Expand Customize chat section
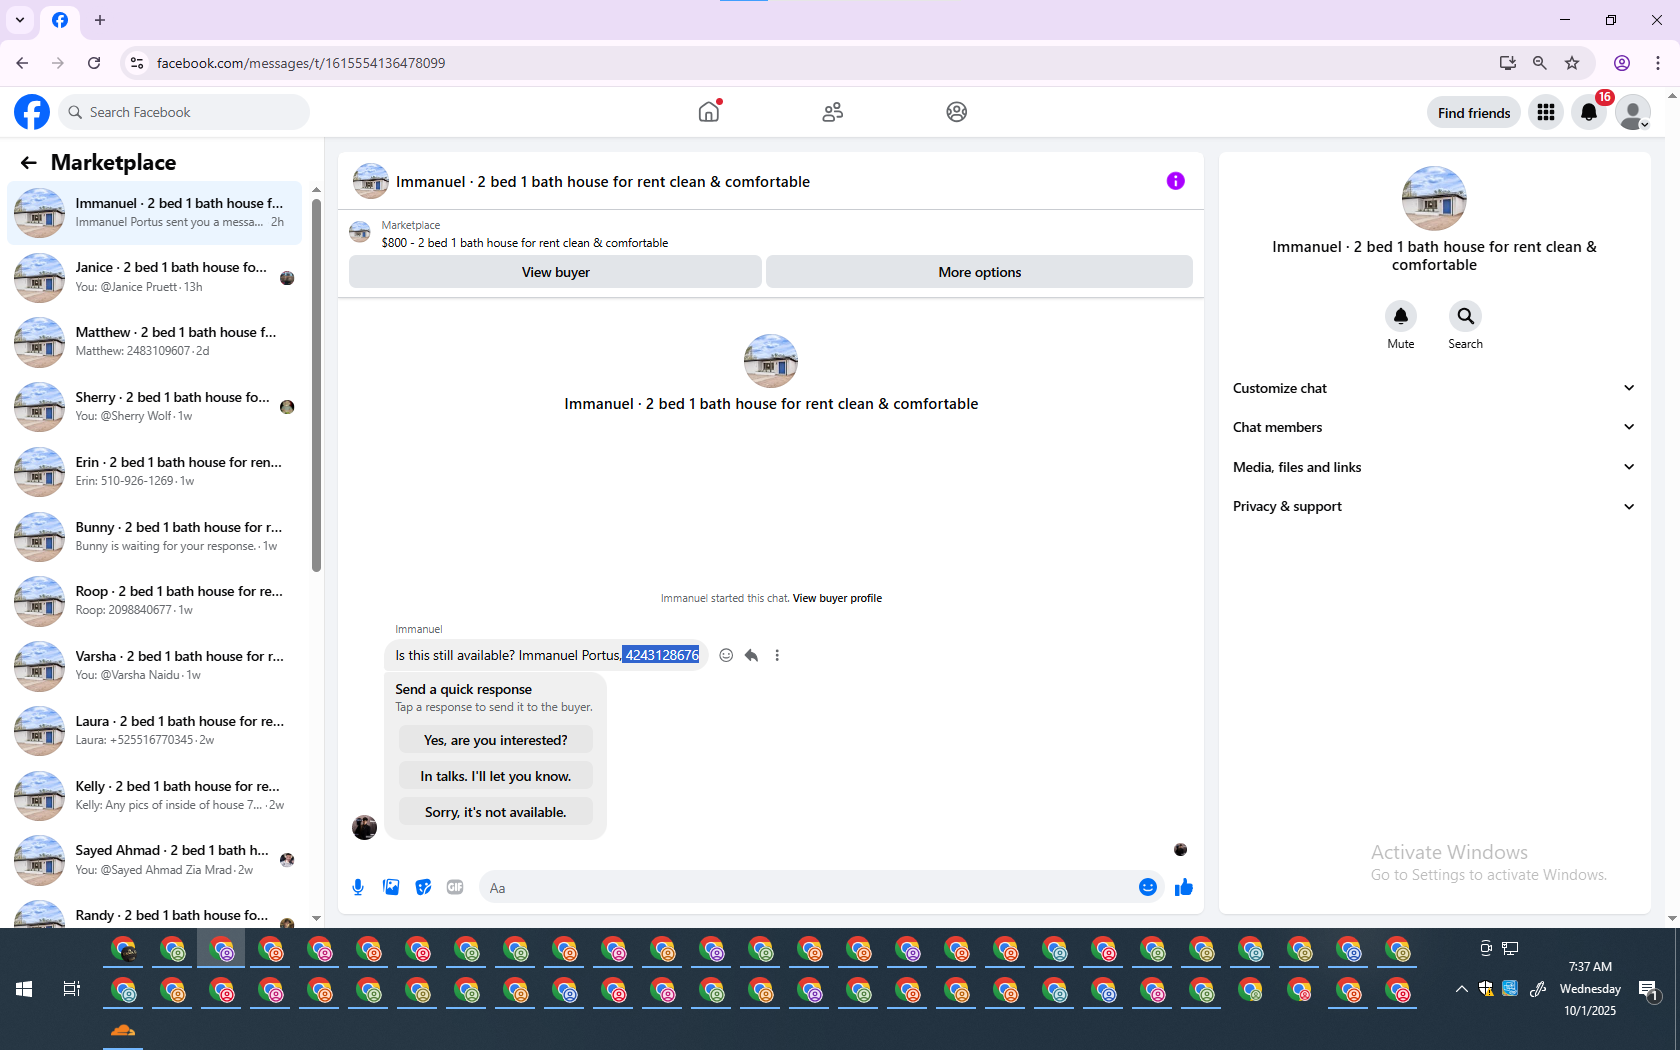The image size is (1680, 1050). pyautogui.click(x=1434, y=388)
